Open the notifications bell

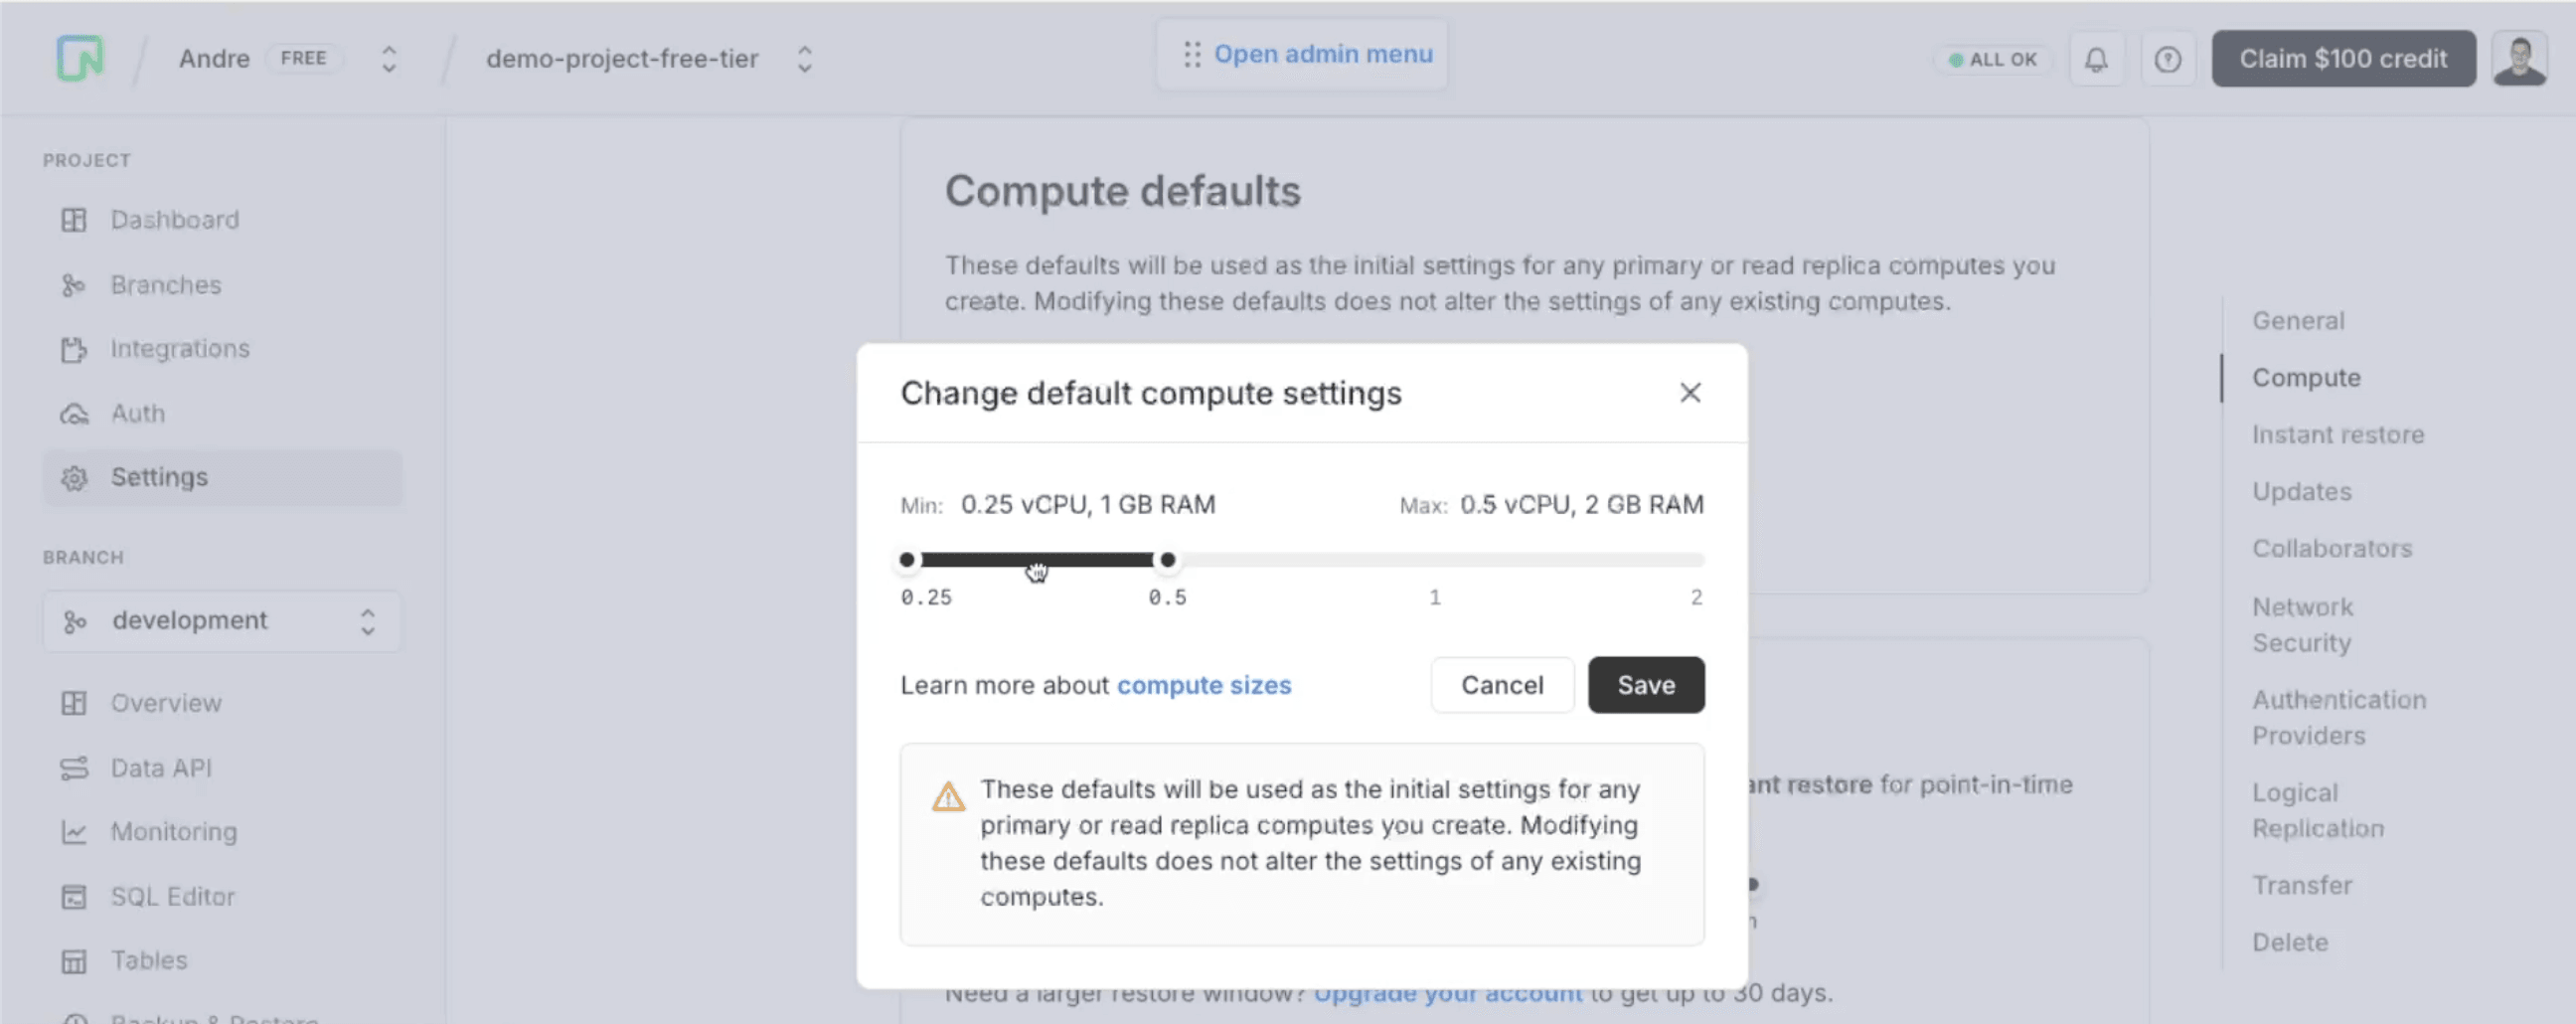coord(2096,60)
